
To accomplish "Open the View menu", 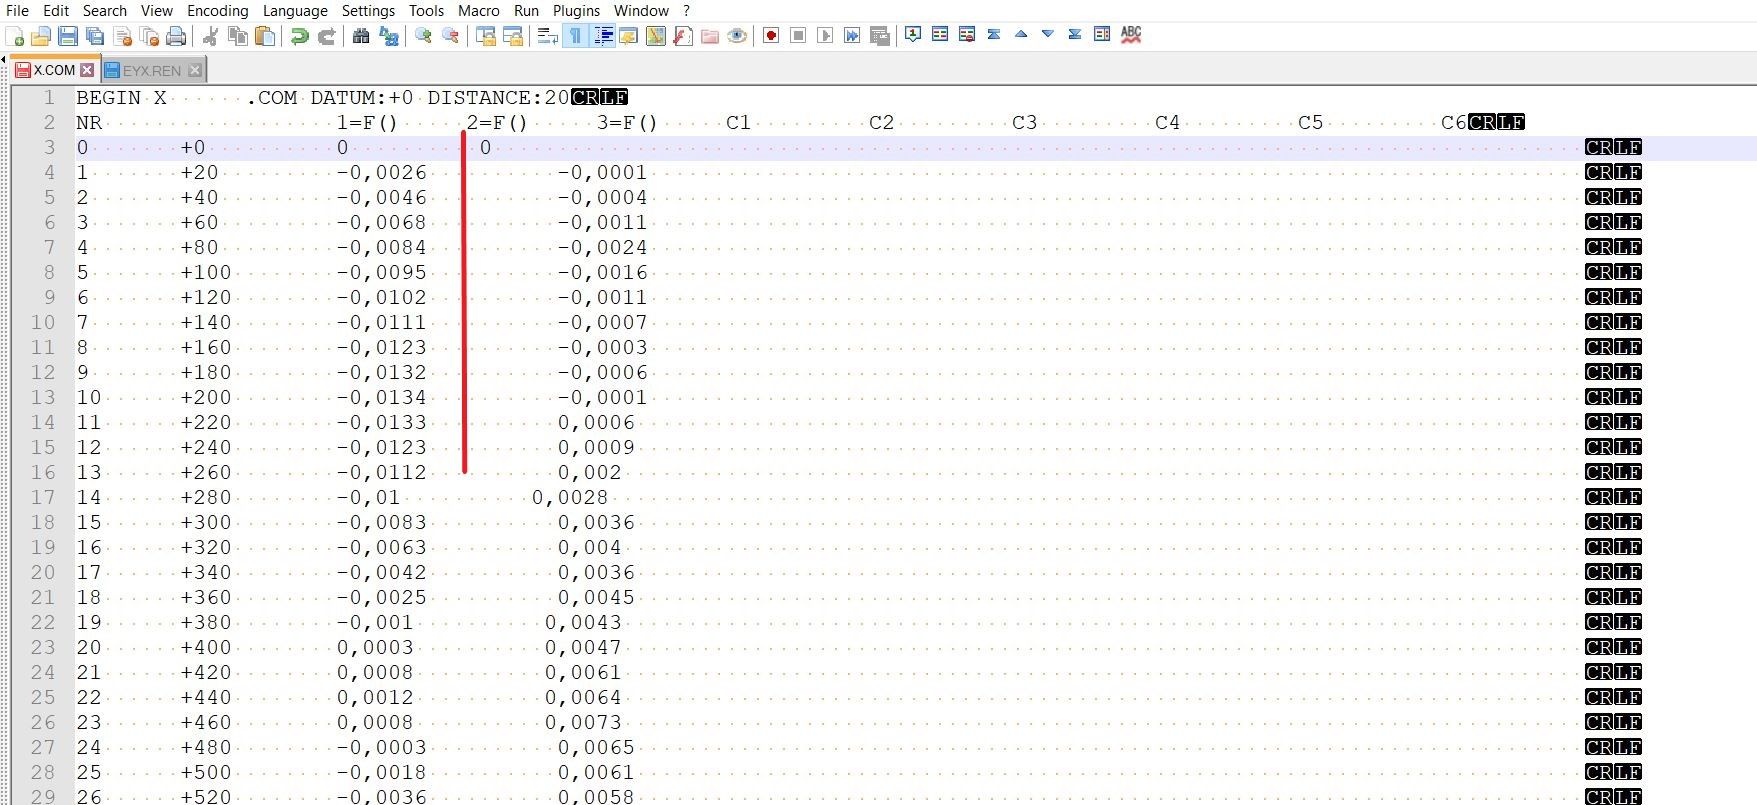I will 157,10.
